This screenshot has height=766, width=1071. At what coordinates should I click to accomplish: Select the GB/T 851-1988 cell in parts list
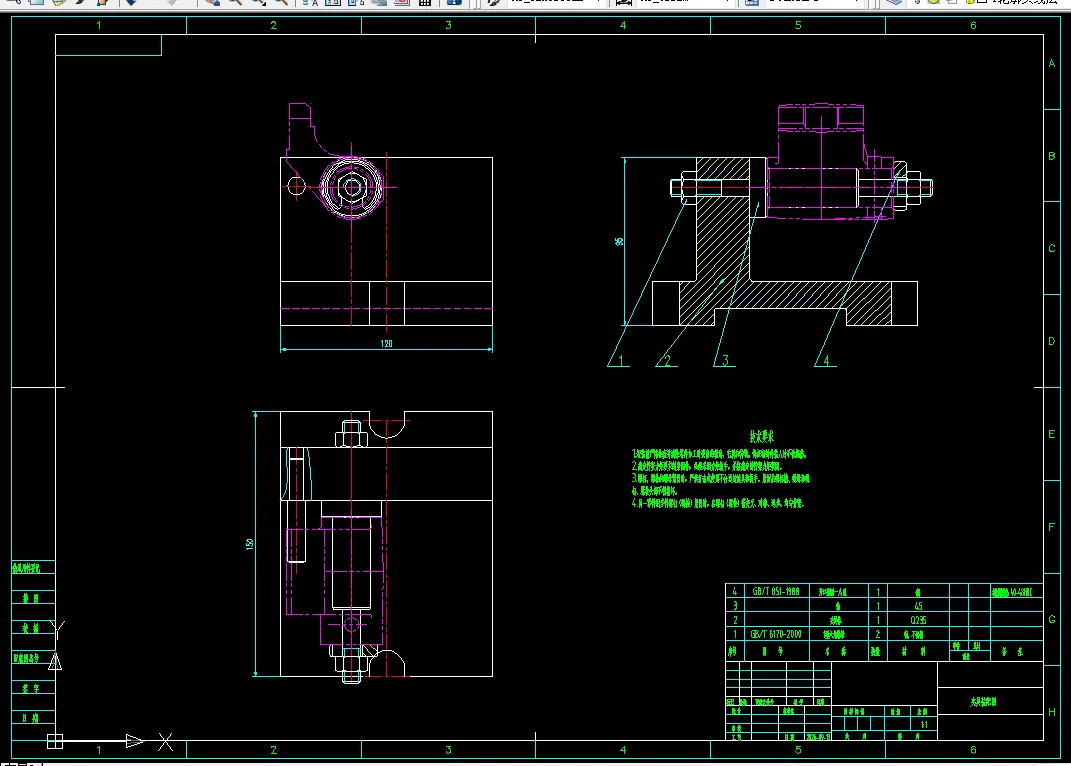click(776, 591)
